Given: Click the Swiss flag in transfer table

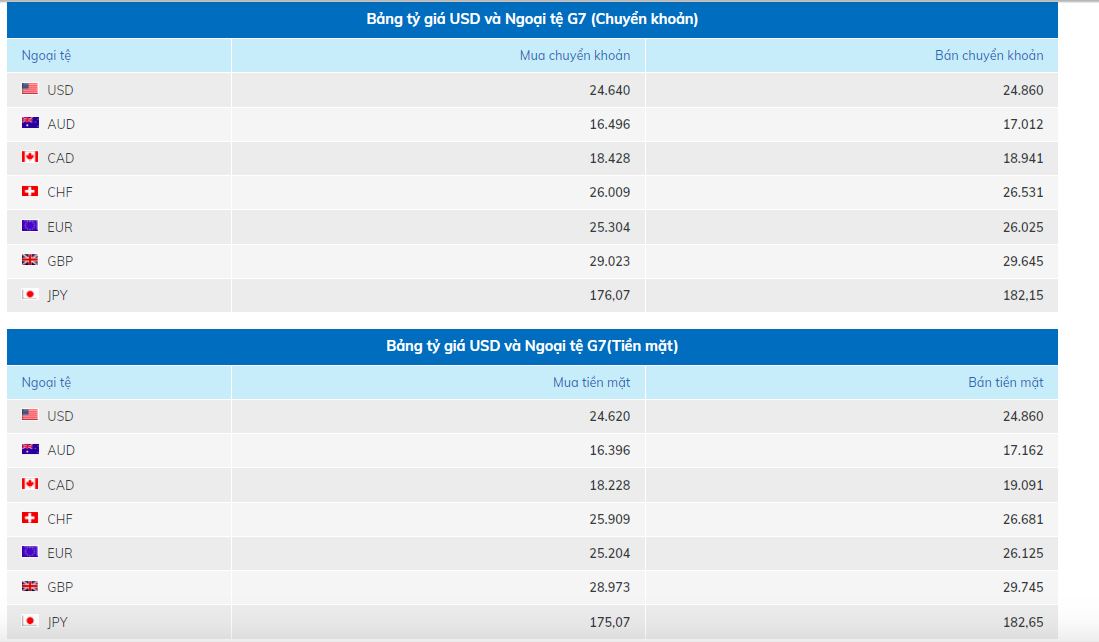Looking at the screenshot, I should click(30, 192).
